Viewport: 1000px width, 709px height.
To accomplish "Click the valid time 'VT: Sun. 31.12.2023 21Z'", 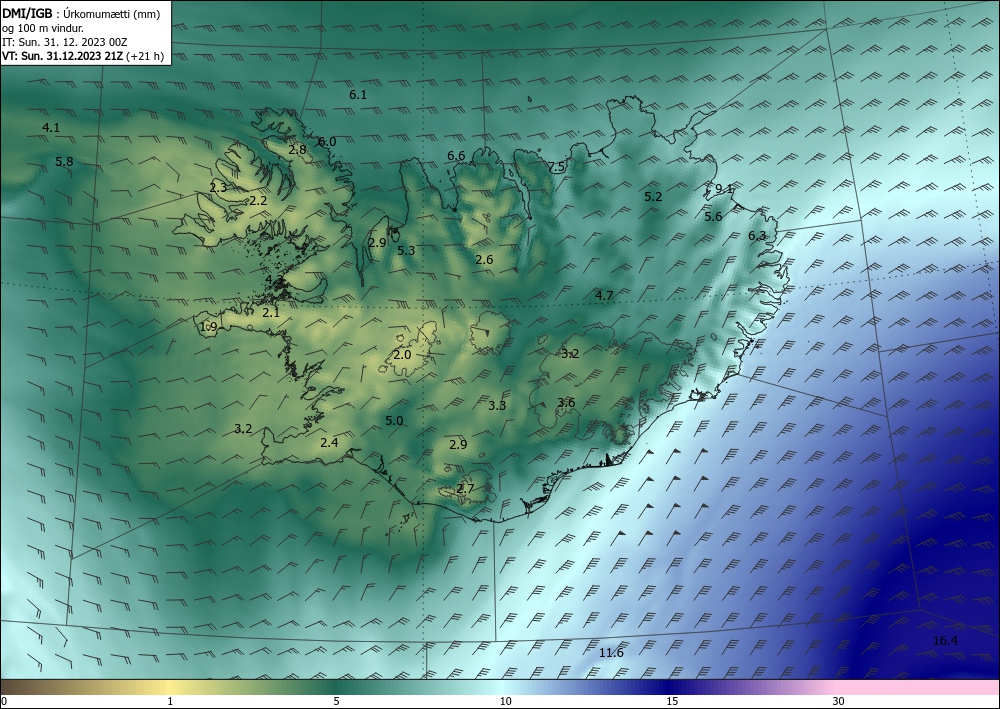I will 62,56.
